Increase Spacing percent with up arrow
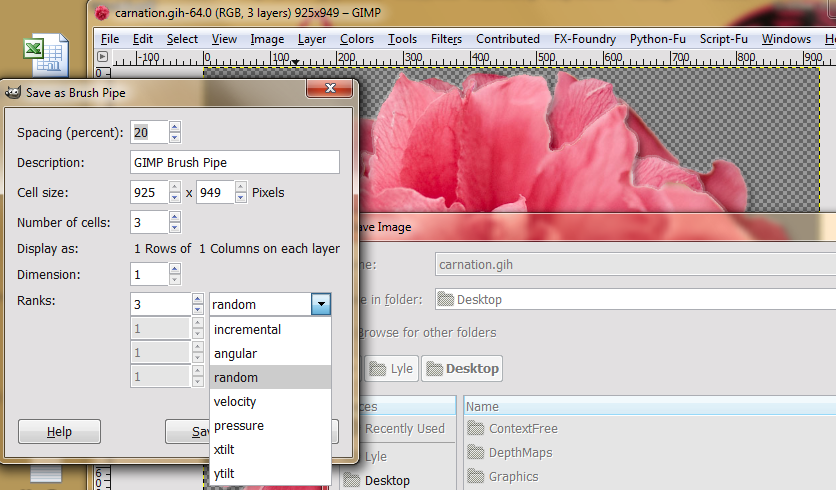This screenshot has width=836, height=490. pos(175,127)
